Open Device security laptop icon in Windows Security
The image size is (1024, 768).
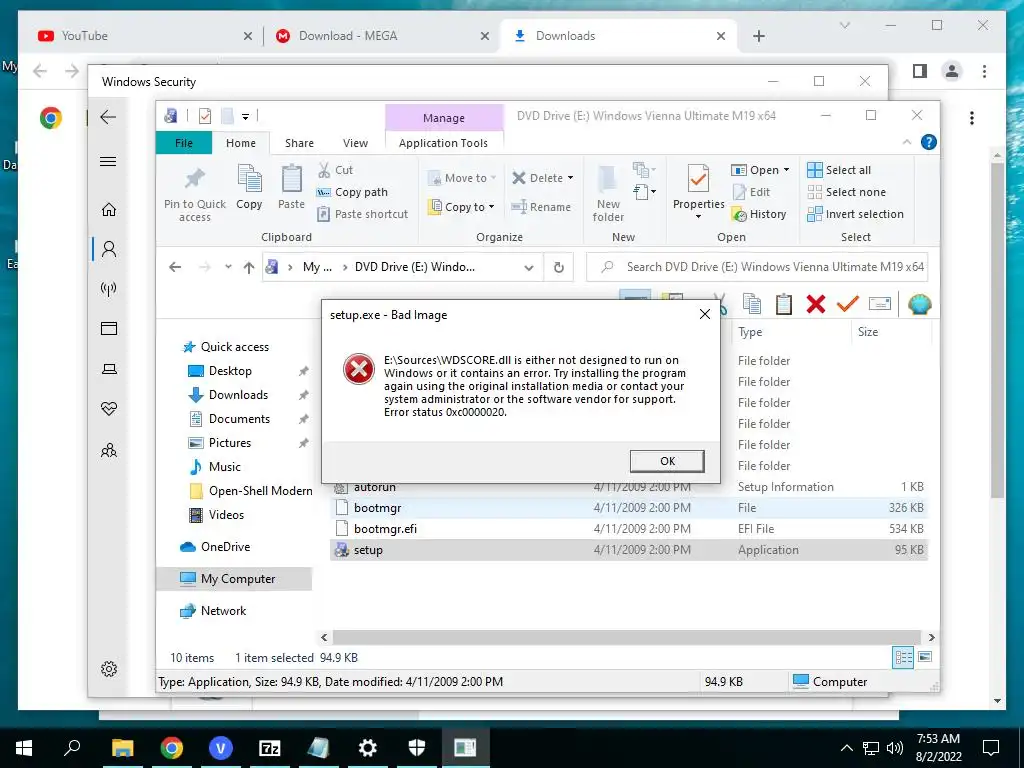click(109, 369)
